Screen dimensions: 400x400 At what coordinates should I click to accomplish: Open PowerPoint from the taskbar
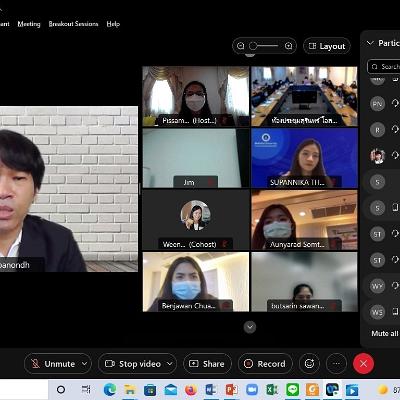coord(231,389)
